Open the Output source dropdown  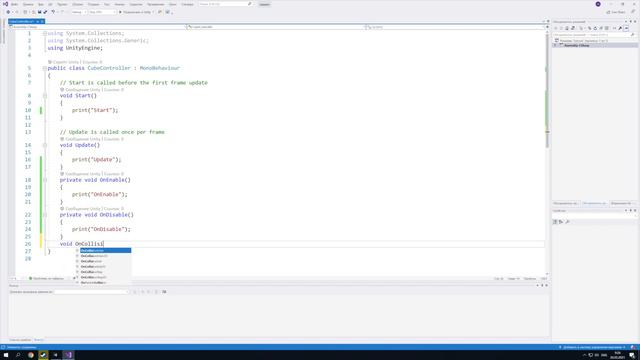point(91,292)
